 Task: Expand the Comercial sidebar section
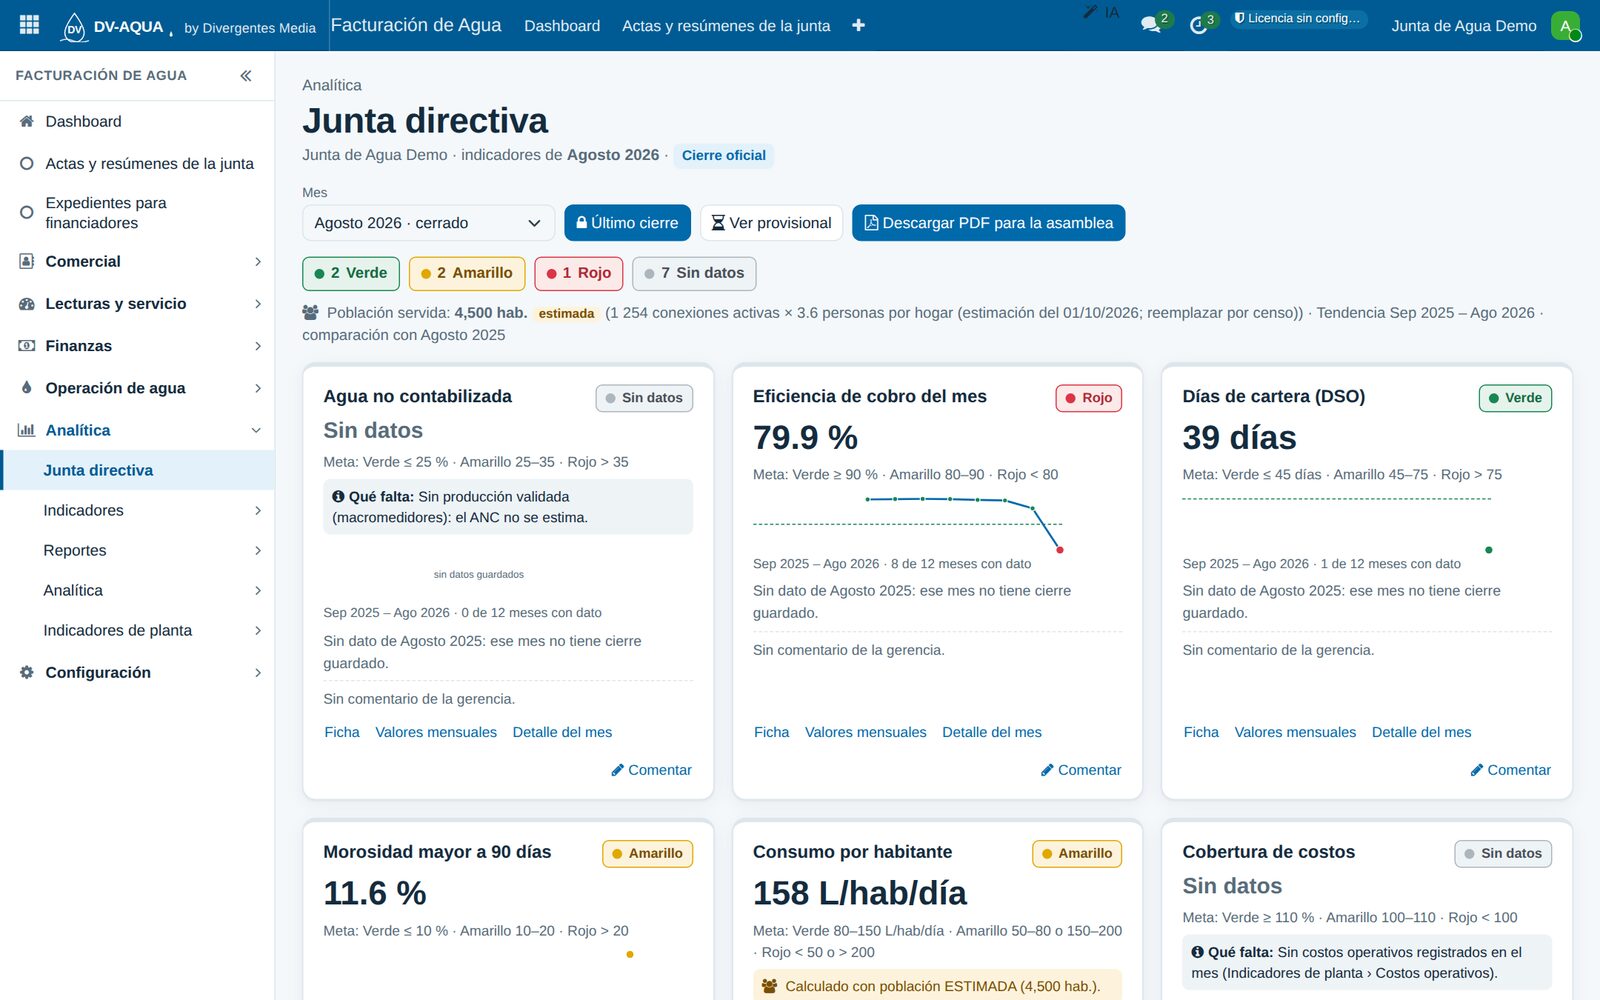257,262
